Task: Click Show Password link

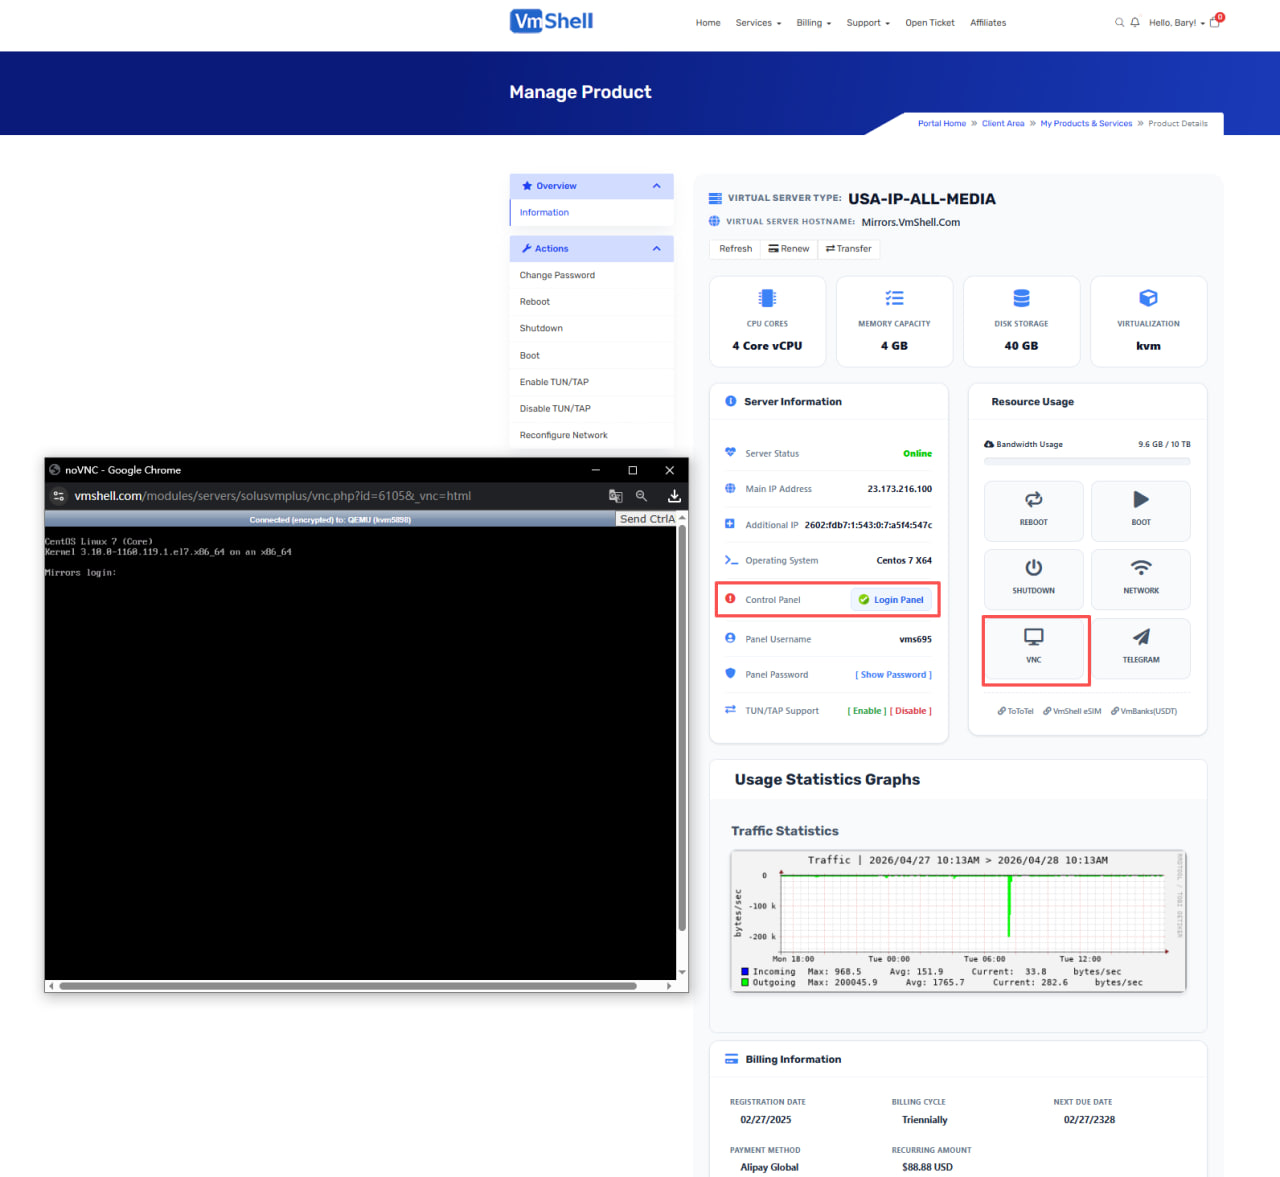Action: [x=893, y=675]
